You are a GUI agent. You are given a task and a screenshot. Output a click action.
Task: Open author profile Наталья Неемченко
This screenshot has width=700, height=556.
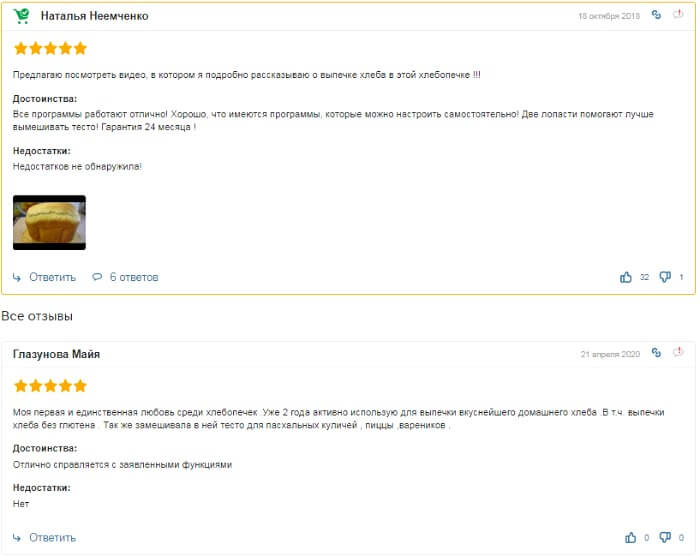[x=94, y=16]
